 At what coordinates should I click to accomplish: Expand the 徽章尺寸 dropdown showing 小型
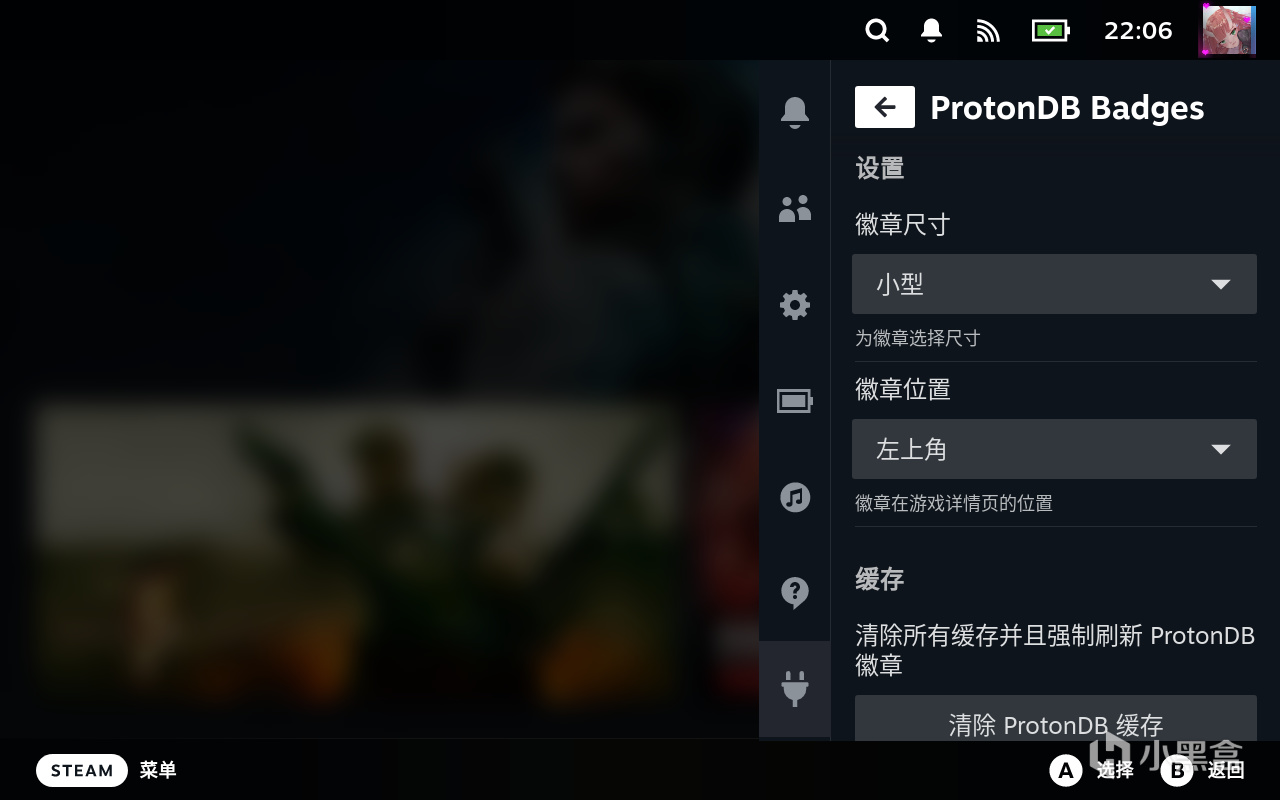tap(1054, 284)
